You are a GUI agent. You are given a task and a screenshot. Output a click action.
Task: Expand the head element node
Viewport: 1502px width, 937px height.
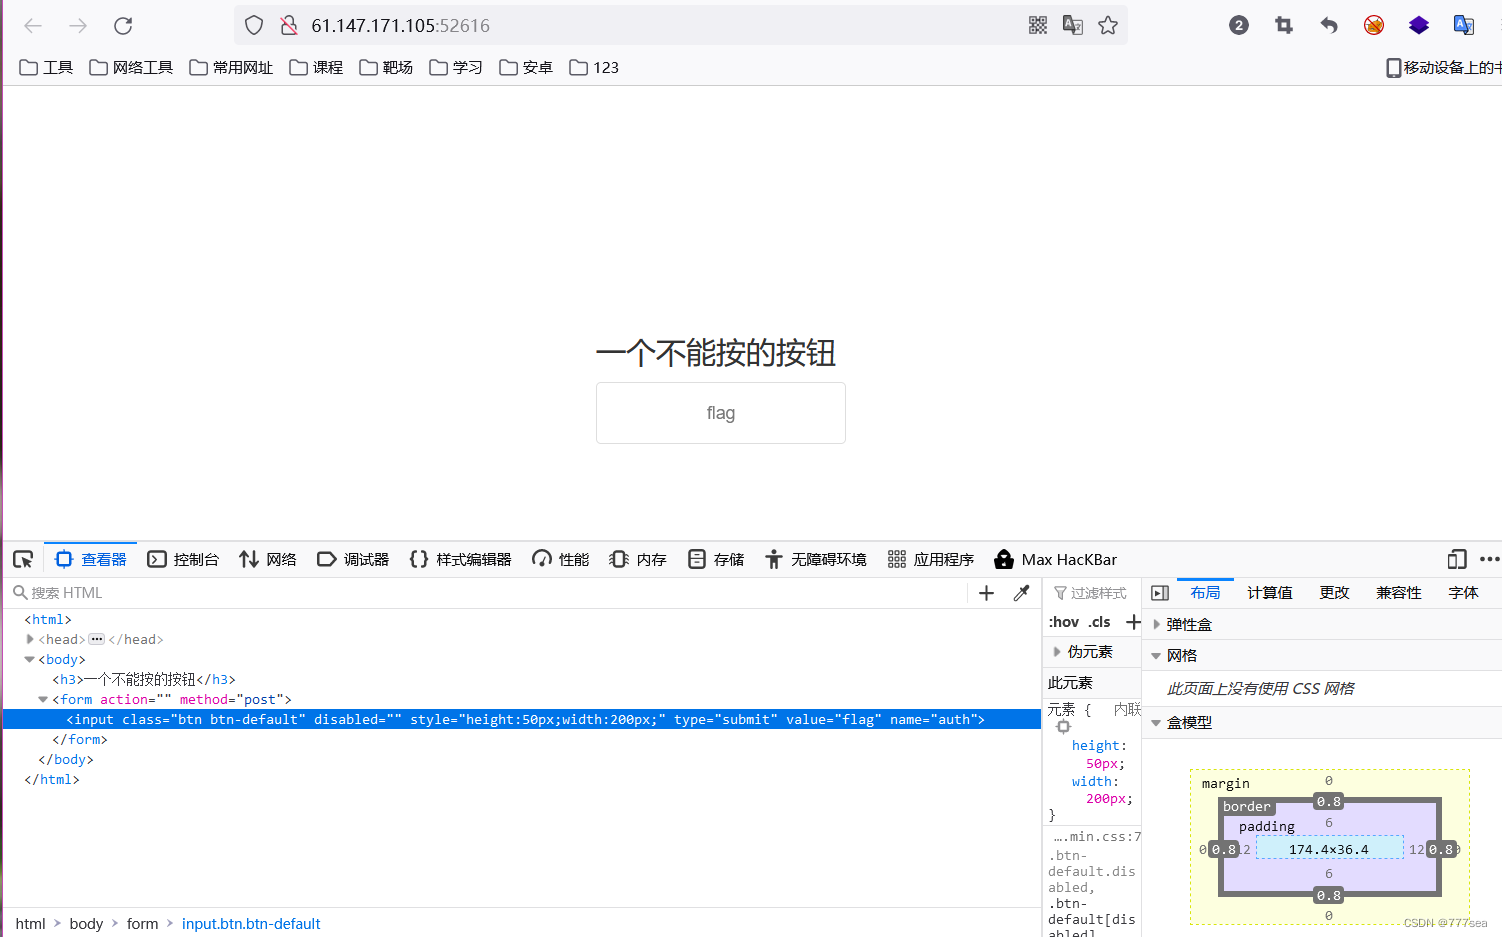(30, 639)
